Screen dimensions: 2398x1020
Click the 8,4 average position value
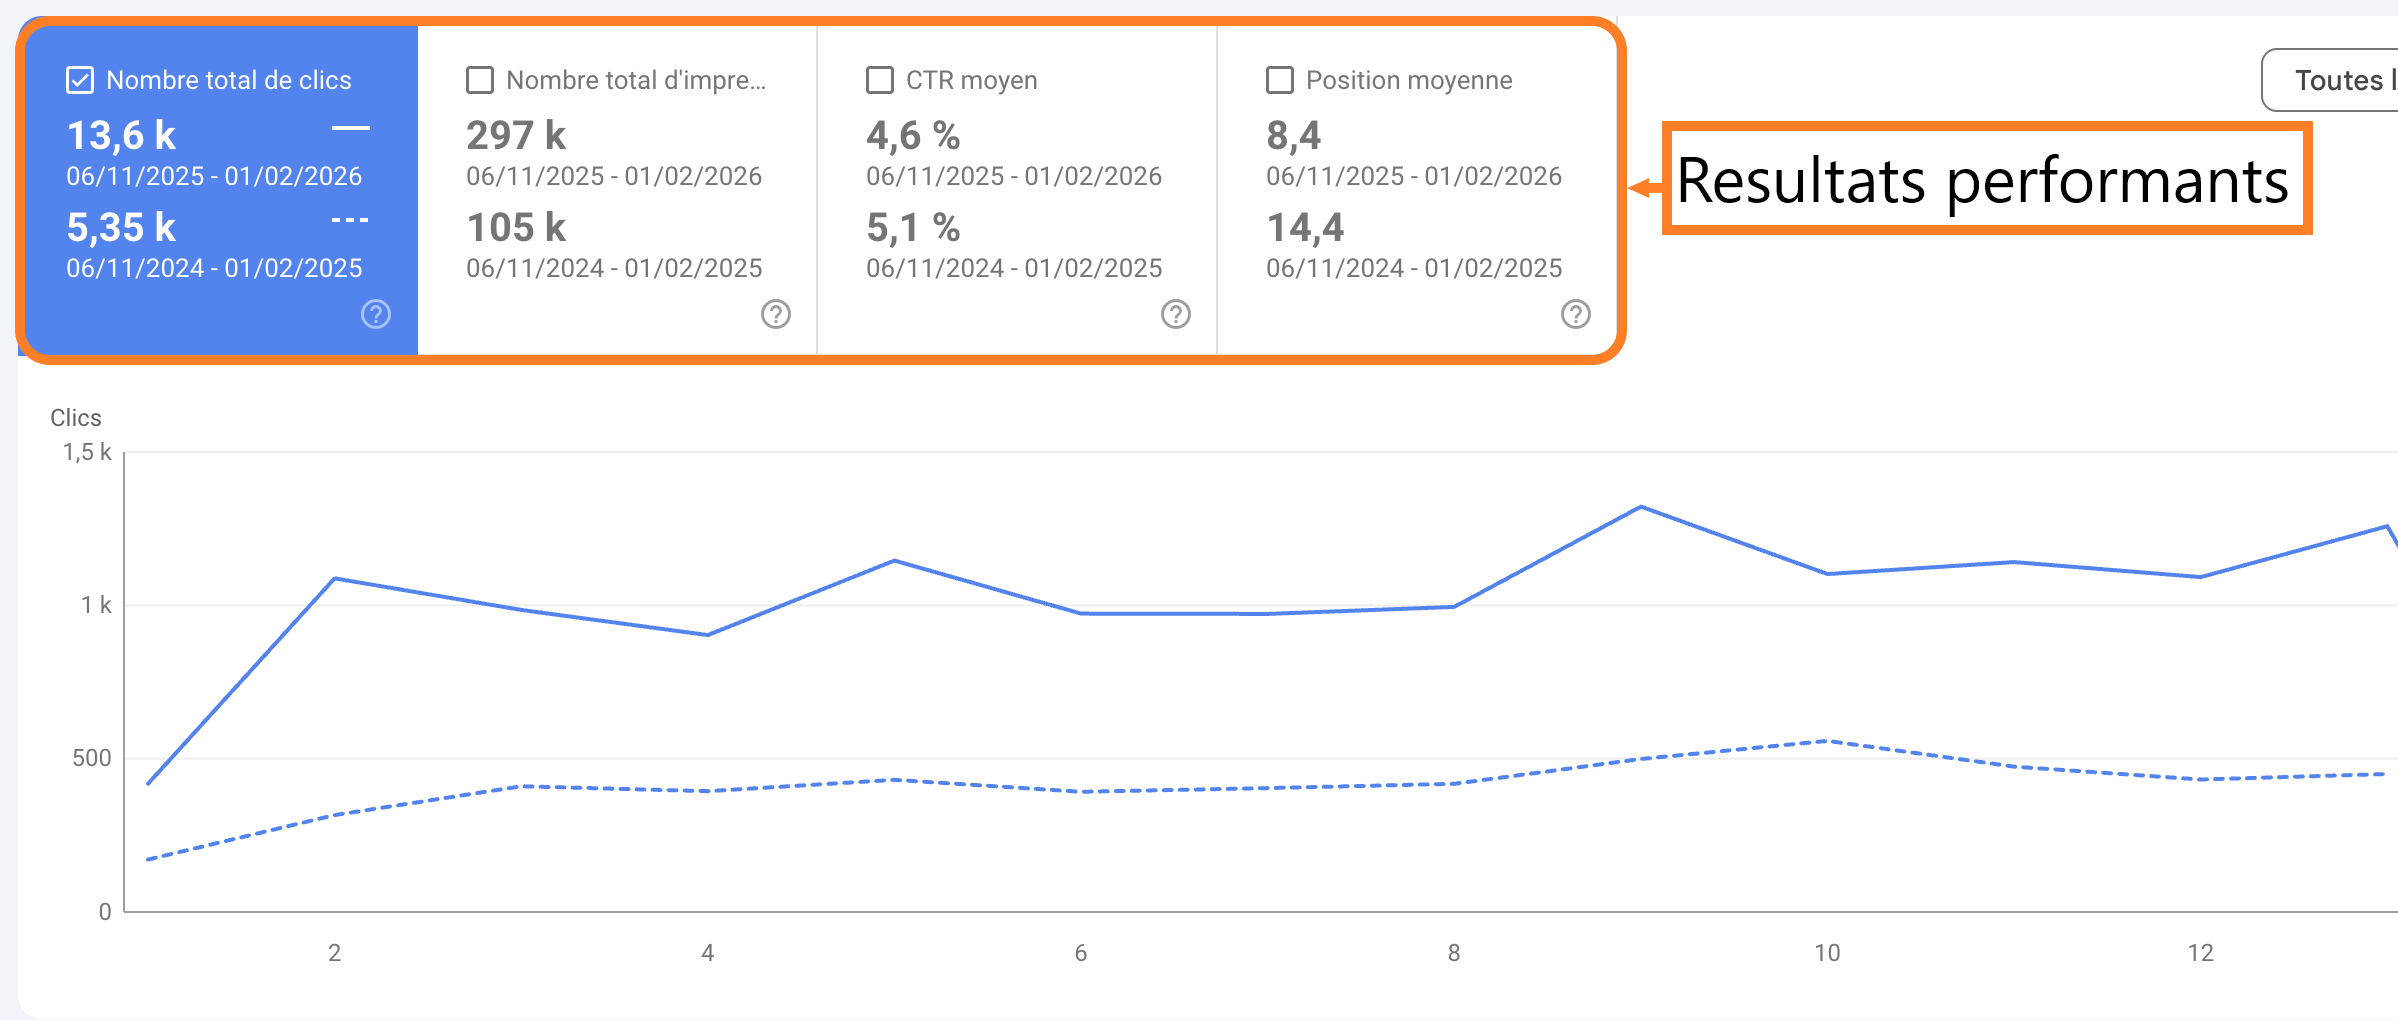point(1293,135)
